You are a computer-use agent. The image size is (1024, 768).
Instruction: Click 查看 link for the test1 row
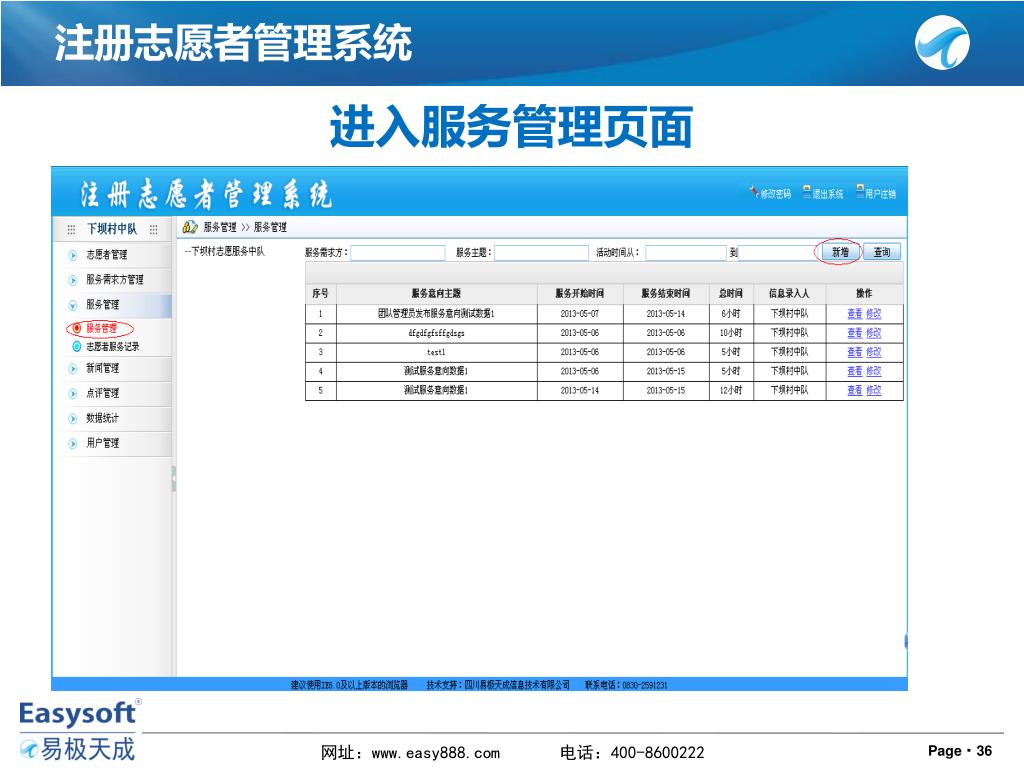854,352
